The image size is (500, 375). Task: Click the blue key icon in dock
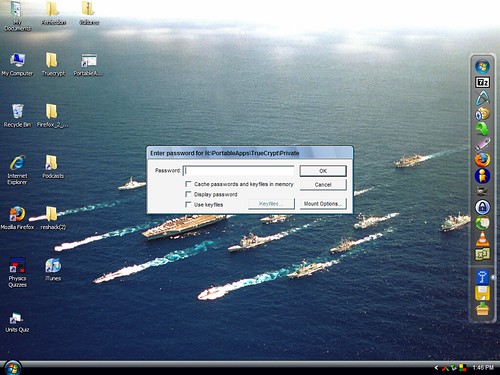pos(482,277)
